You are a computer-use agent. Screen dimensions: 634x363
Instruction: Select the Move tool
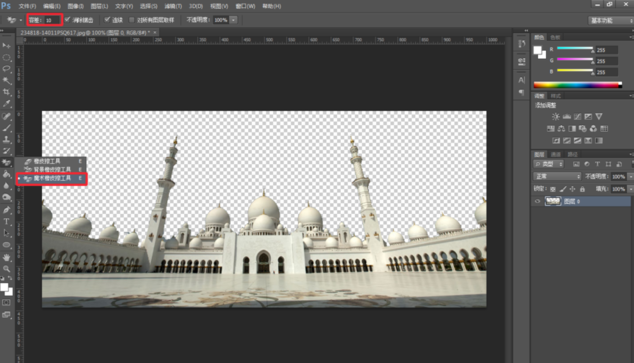[x=6, y=46]
